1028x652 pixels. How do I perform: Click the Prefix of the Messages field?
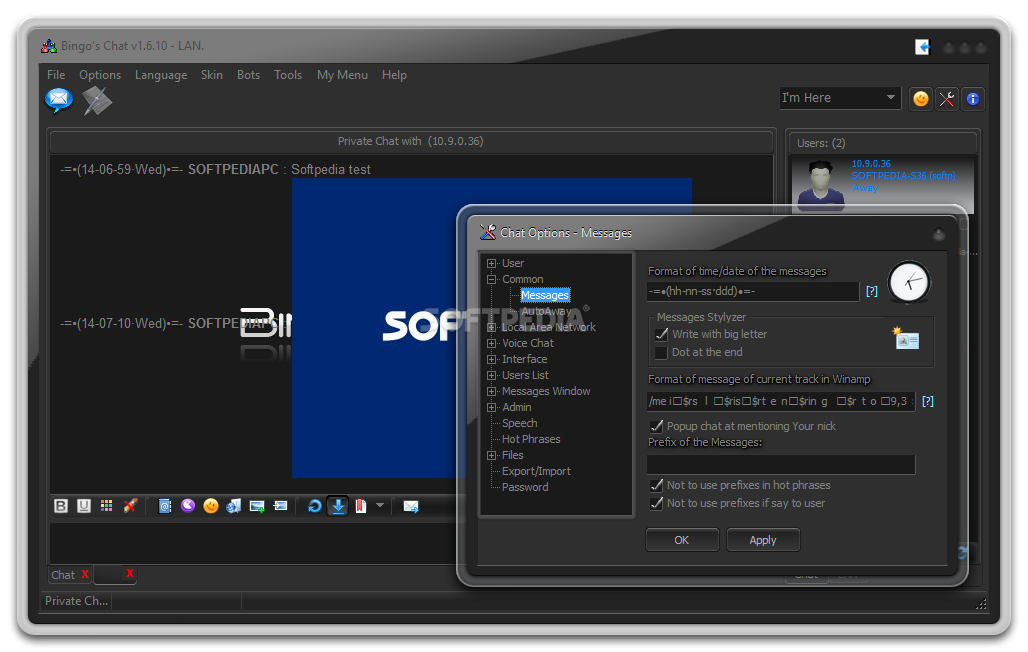tap(781, 465)
